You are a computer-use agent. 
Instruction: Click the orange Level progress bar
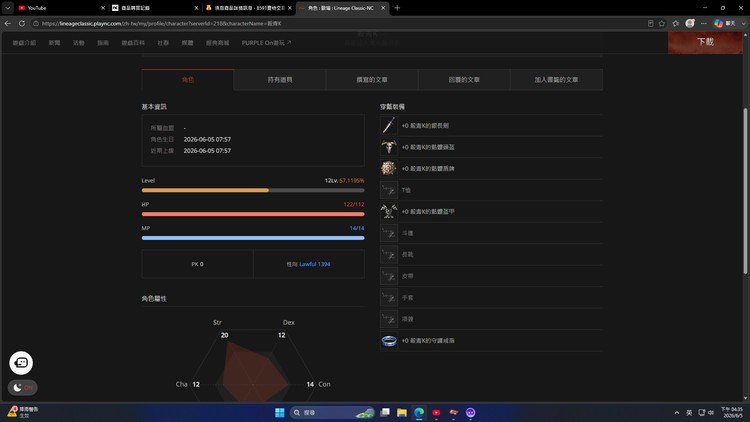(x=253, y=190)
